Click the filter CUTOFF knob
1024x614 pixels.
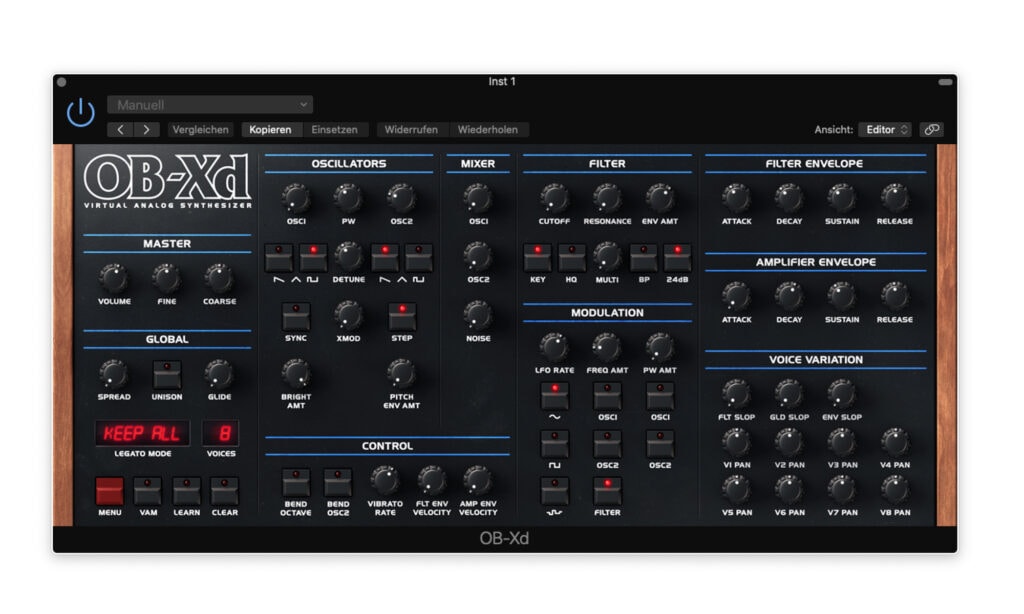(x=554, y=198)
